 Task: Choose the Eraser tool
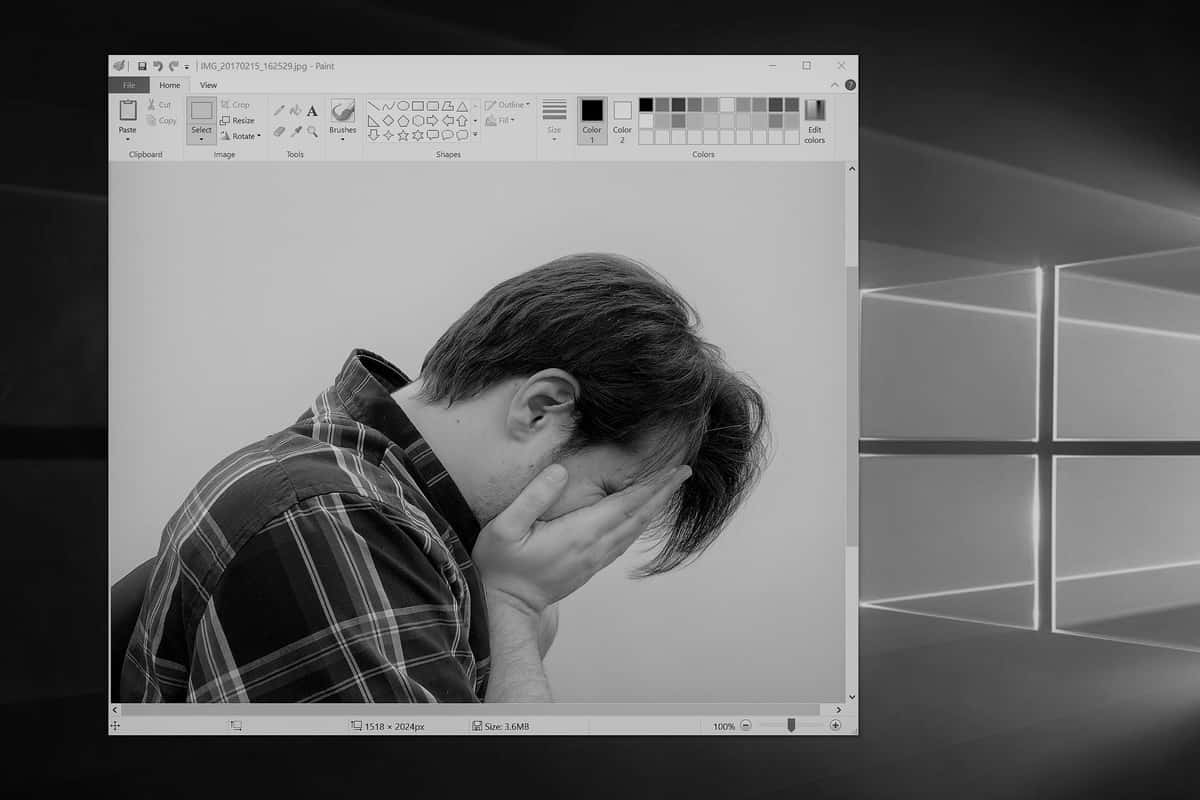pos(279,131)
